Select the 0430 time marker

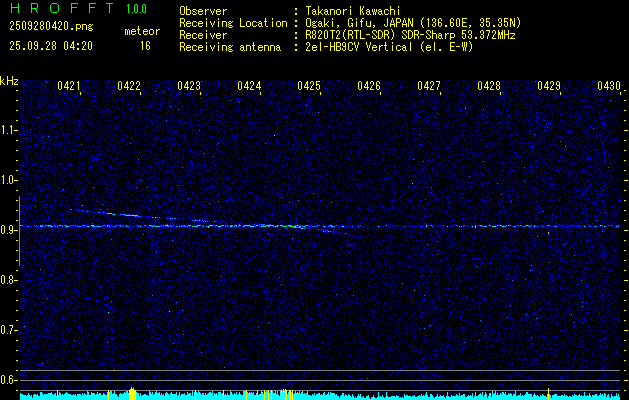(609, 87)
